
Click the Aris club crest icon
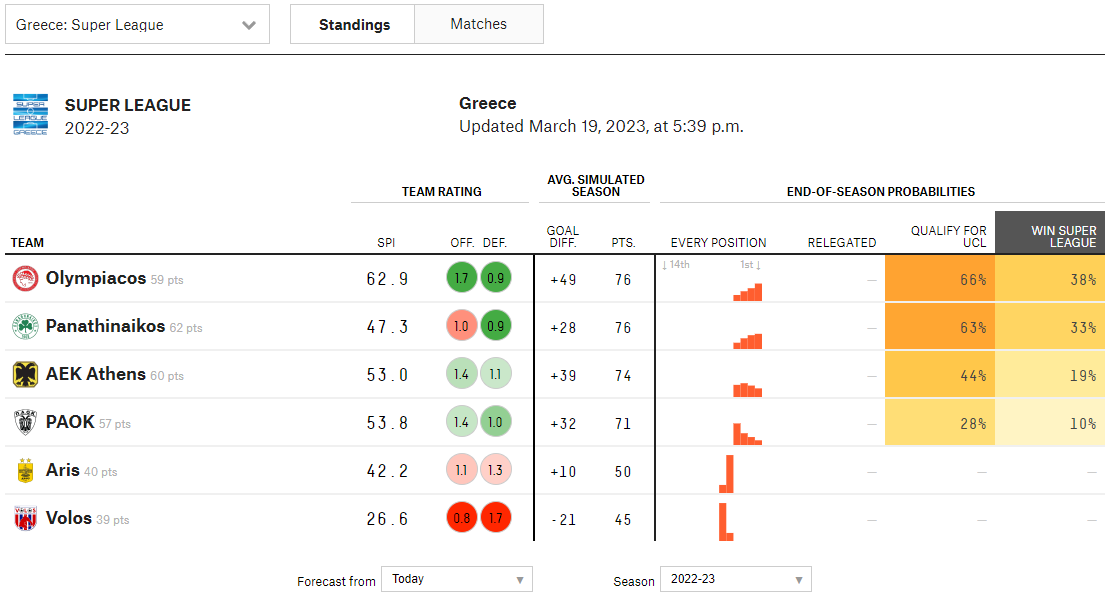pos(25,471)
